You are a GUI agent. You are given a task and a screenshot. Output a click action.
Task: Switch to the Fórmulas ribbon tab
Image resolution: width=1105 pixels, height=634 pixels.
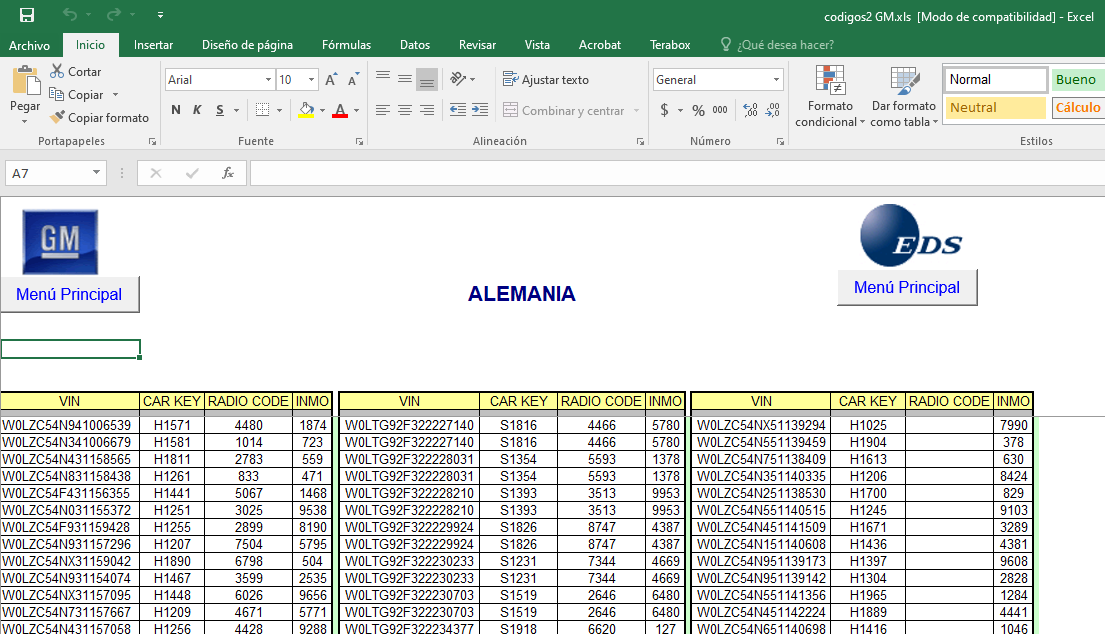(346, 45)
